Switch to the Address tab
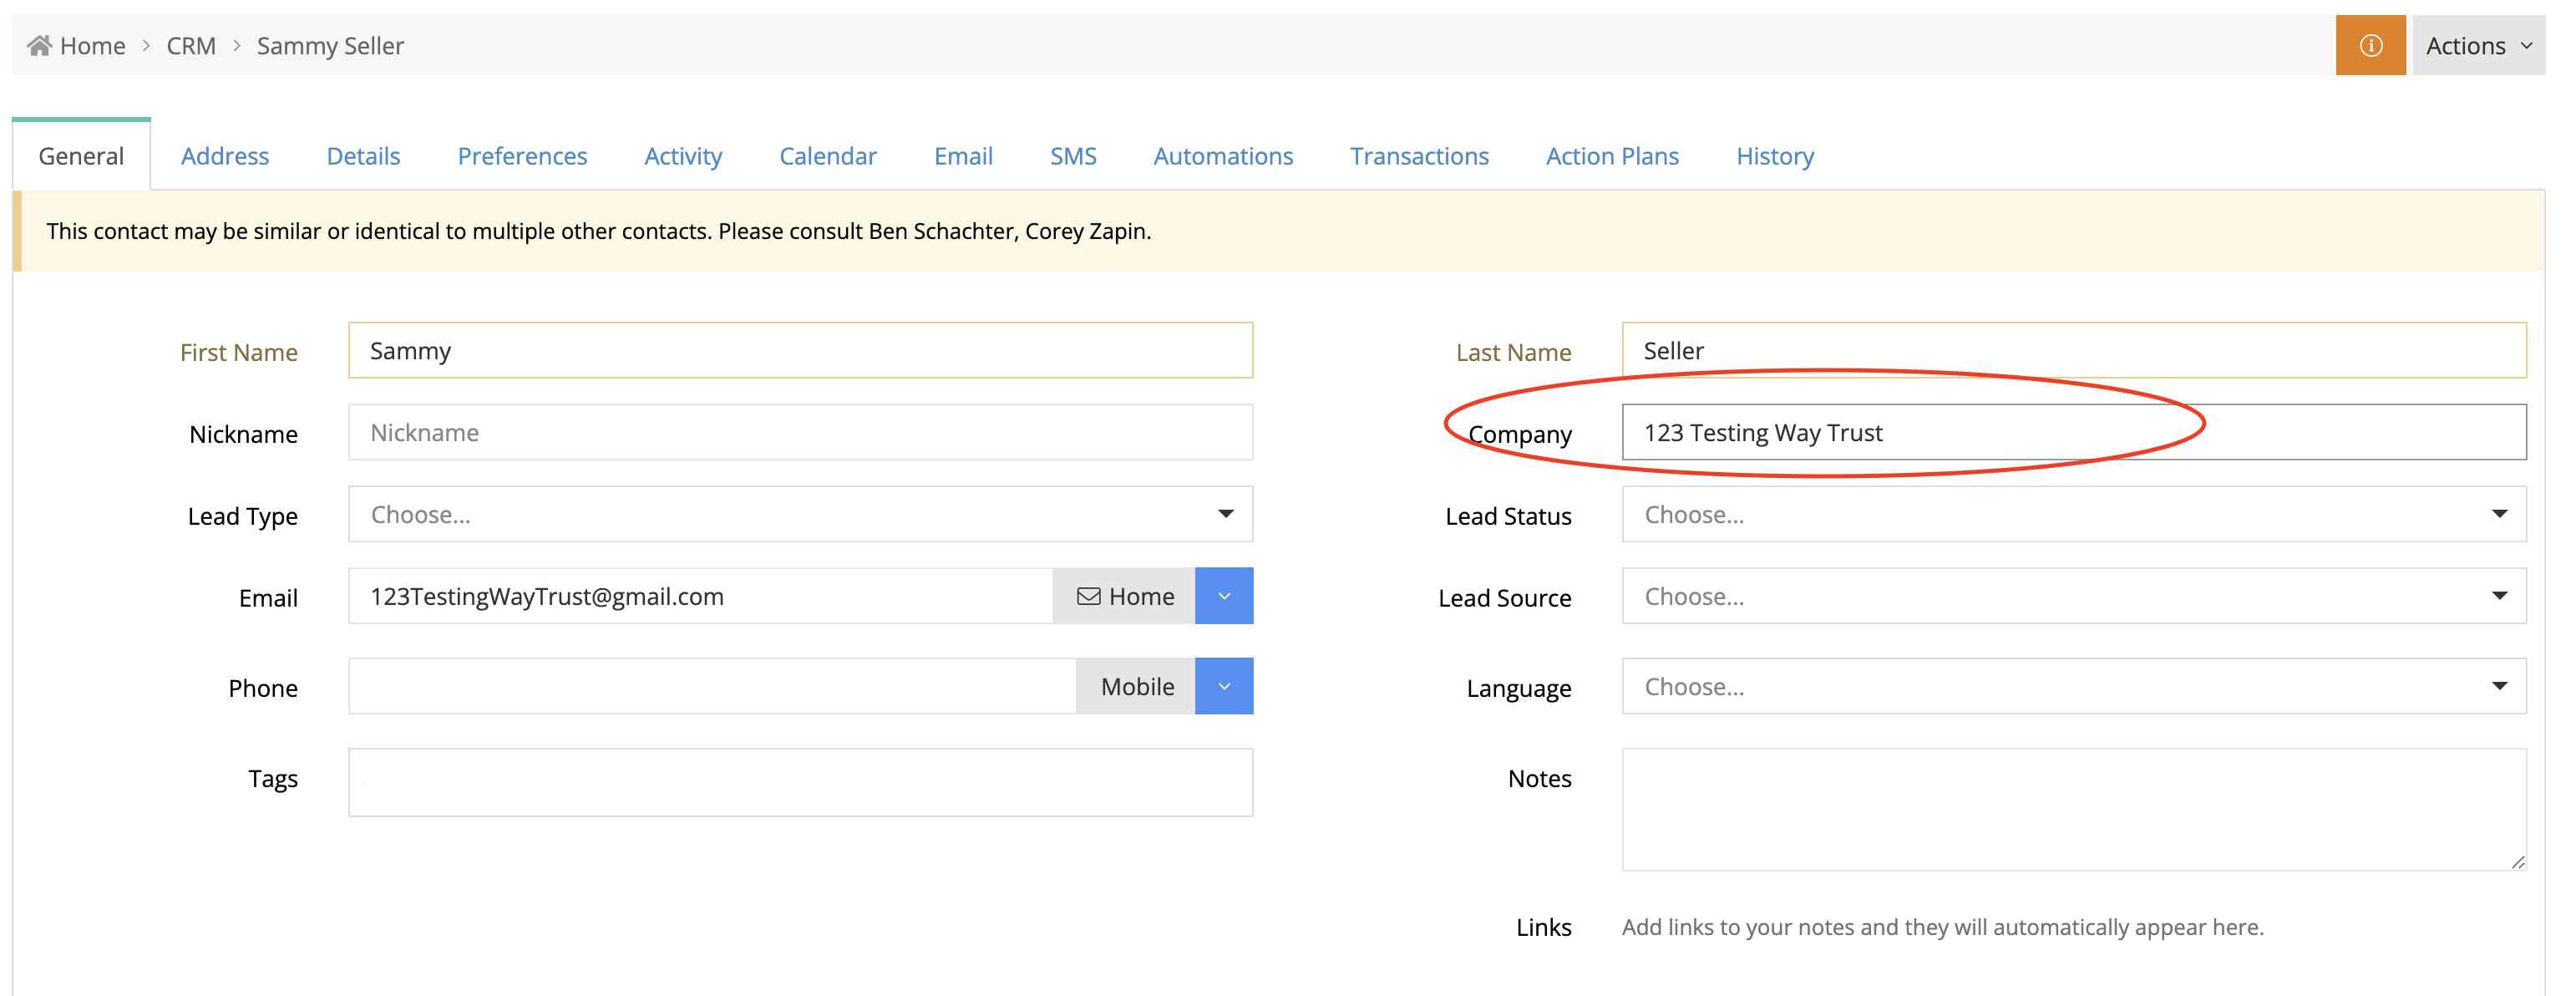Image resolution: width=2576 pixels, height=996 pixels. coord(225,156)
